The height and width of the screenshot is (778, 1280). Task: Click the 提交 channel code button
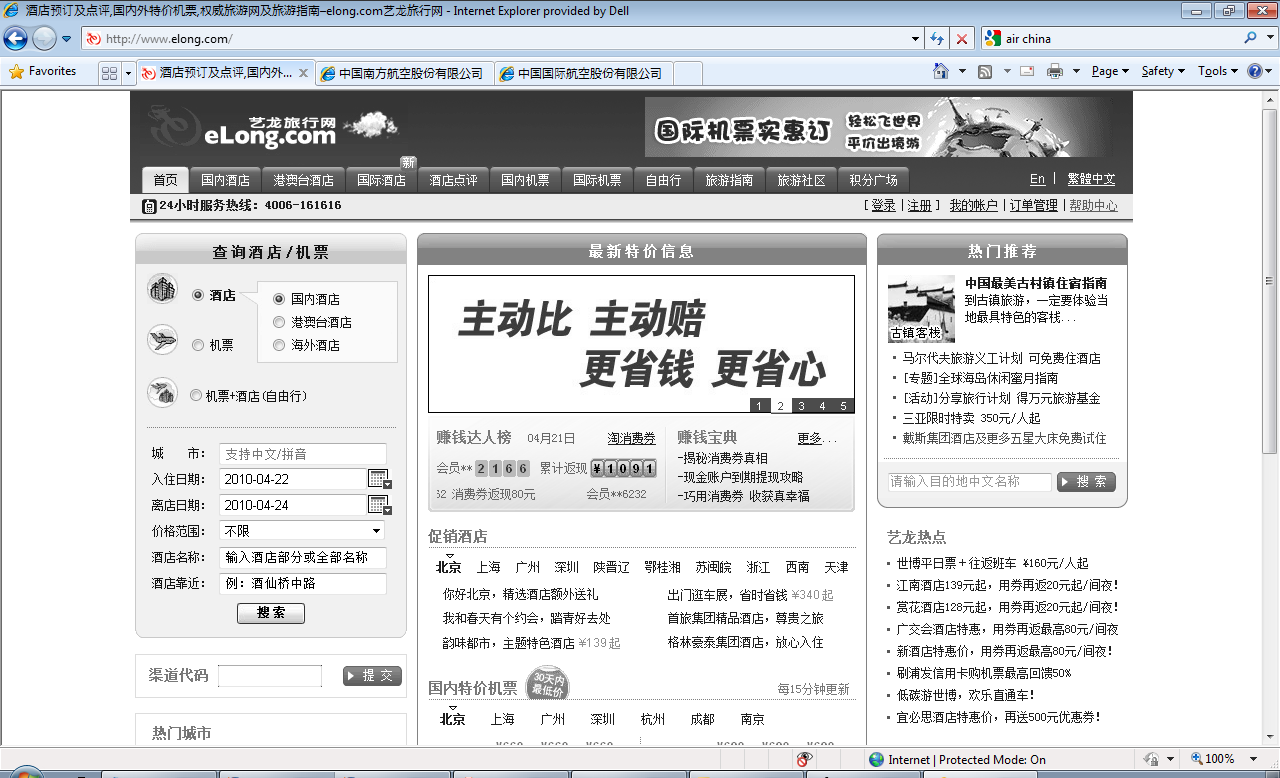[372, 676]
